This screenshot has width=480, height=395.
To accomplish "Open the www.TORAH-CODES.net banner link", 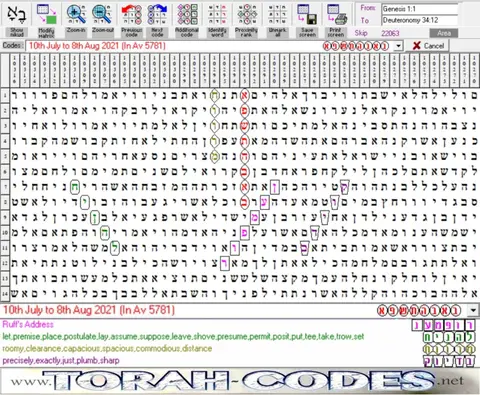I will [239, 381].
